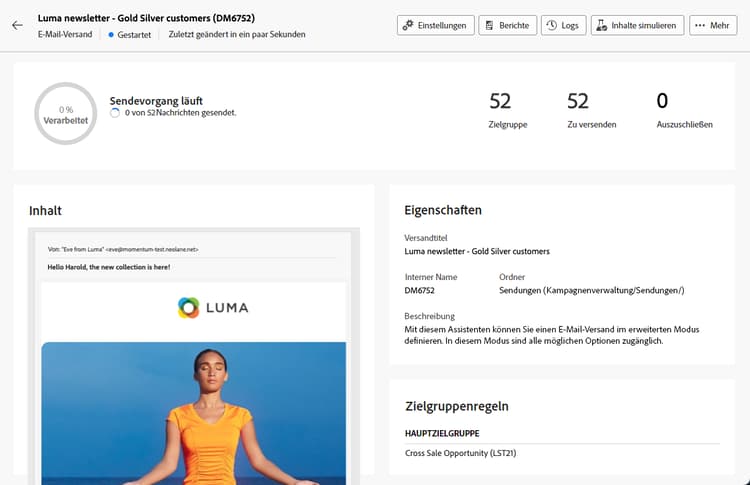Open Einstellungen delivery settings
750x485 pixels.
(x=435, y=25)
